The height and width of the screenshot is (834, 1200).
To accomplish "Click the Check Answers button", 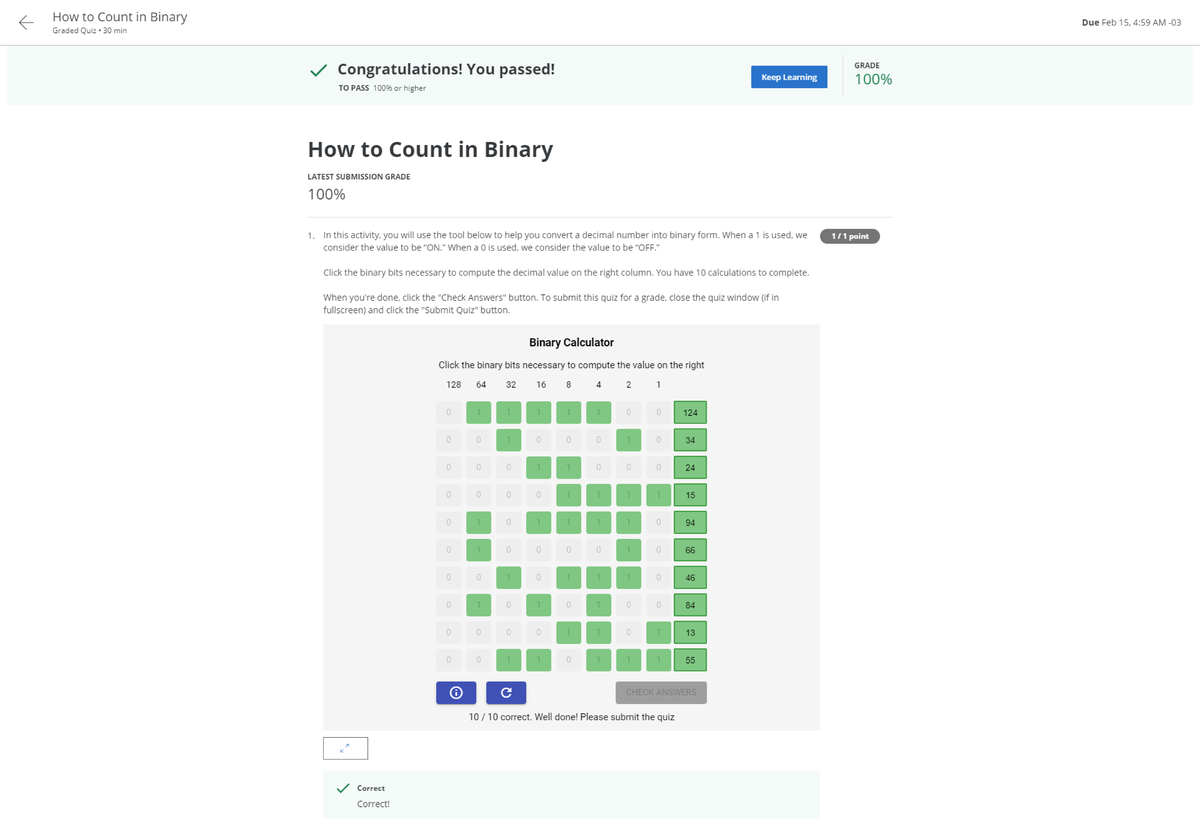I will 660,692.
